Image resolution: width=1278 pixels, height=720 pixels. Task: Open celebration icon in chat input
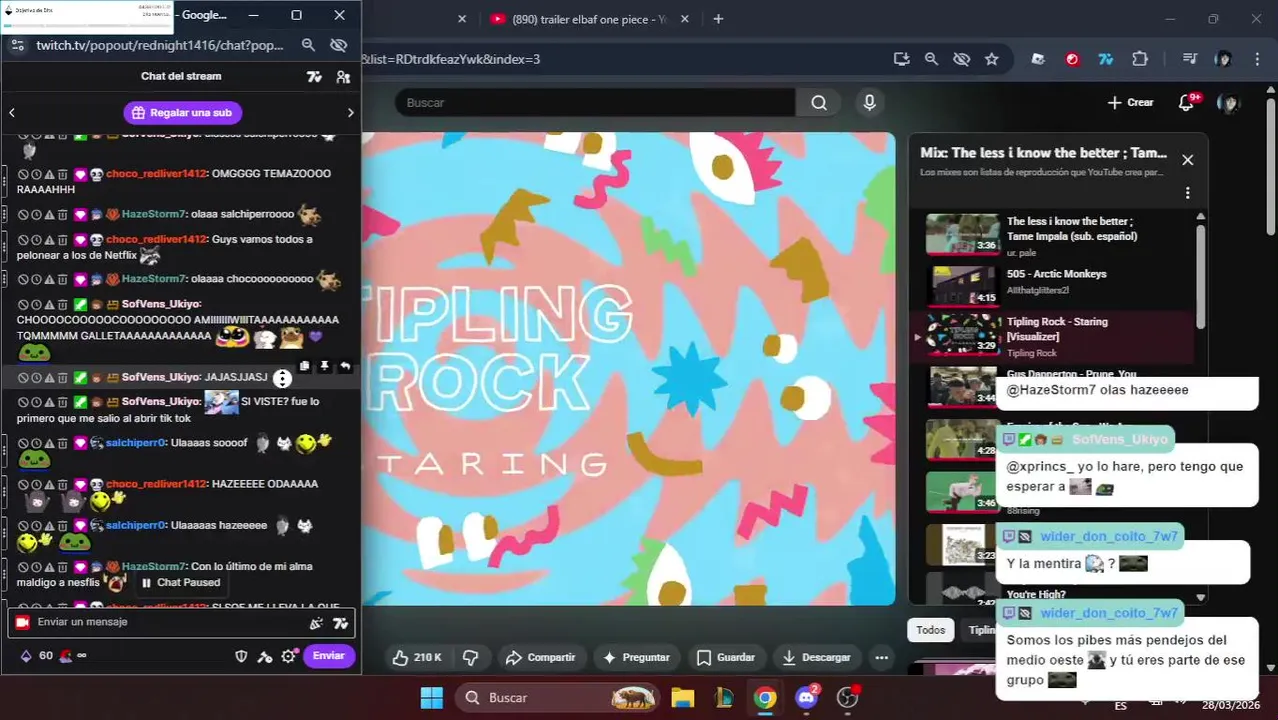click(x=316, y=623)
